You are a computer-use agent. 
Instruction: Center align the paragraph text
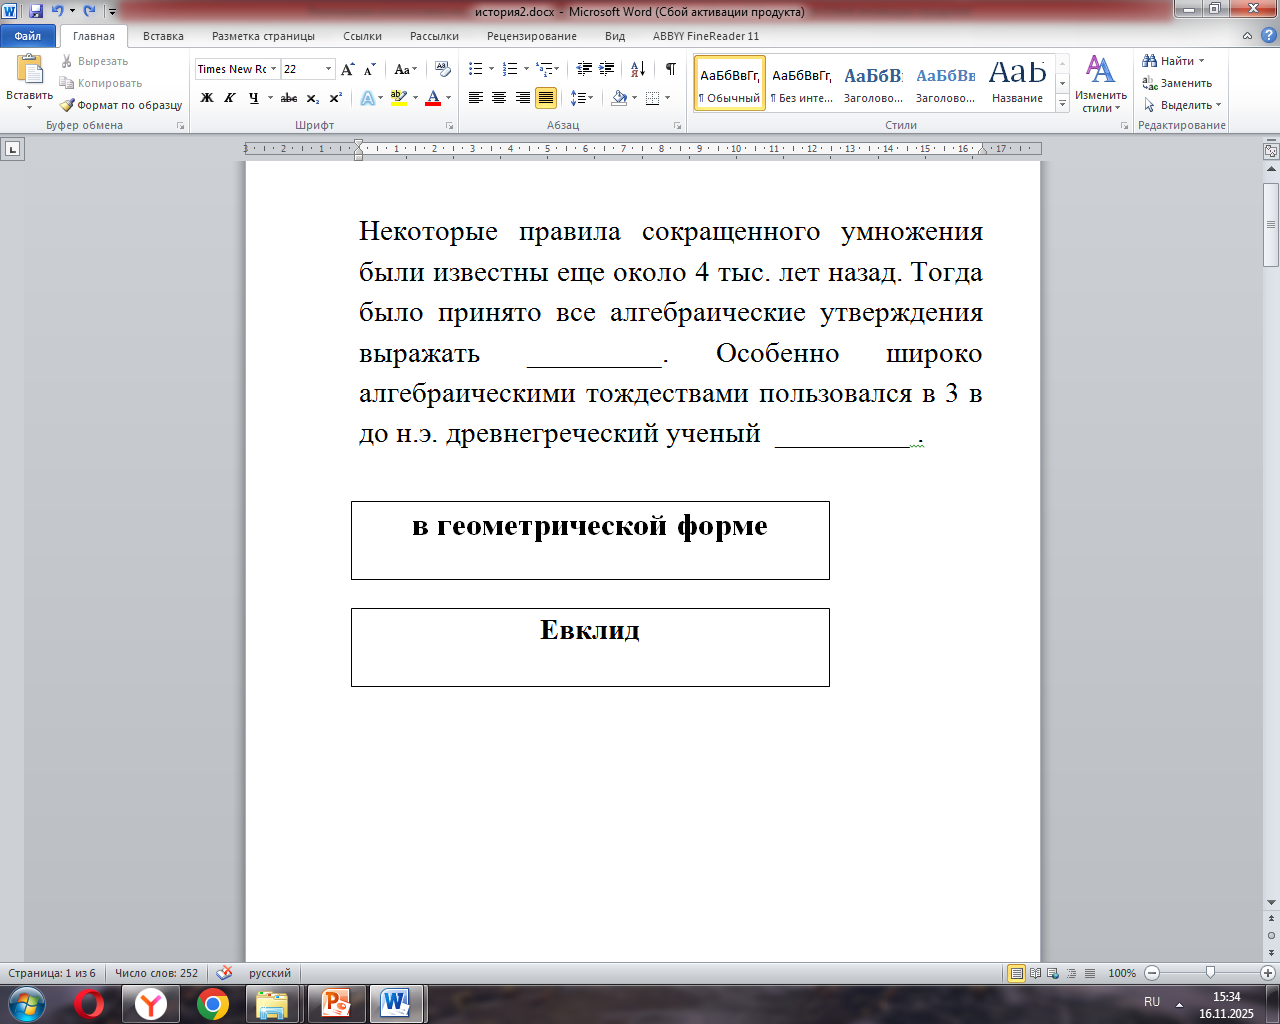click(499, 98)
